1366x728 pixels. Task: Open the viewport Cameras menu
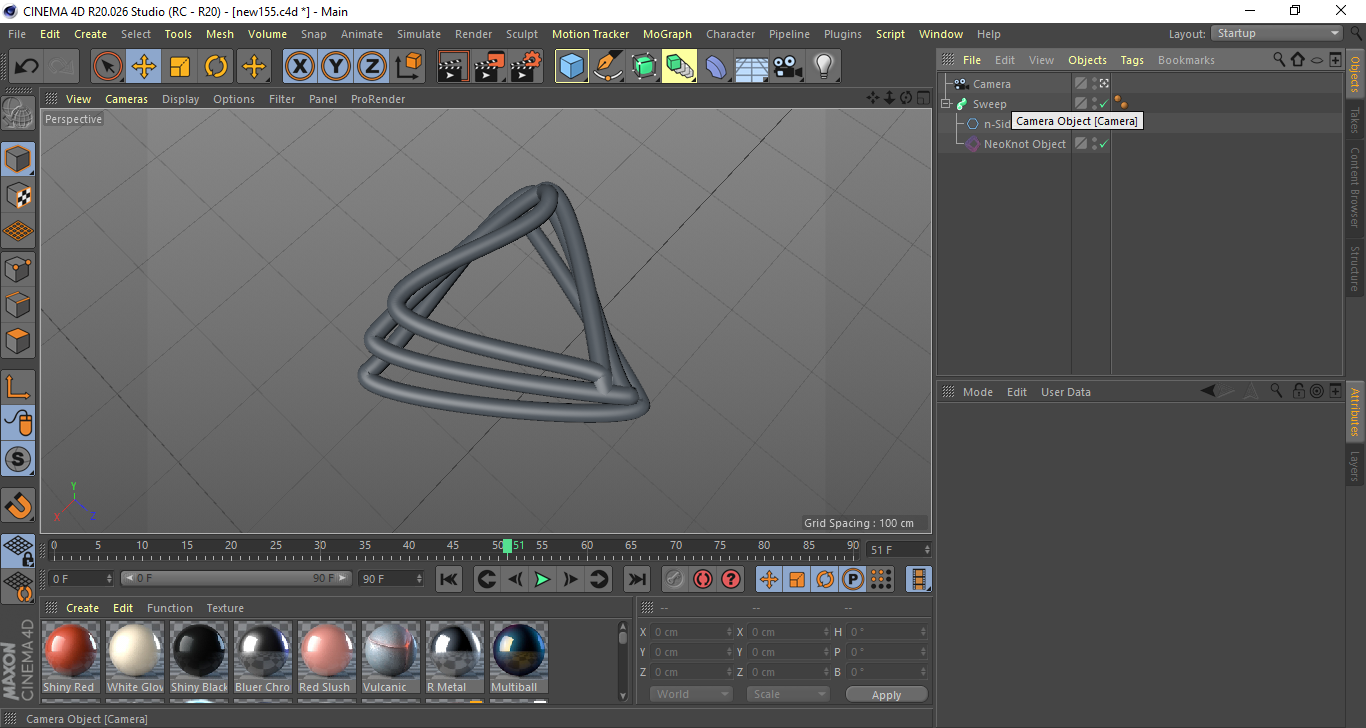(127, 99)
